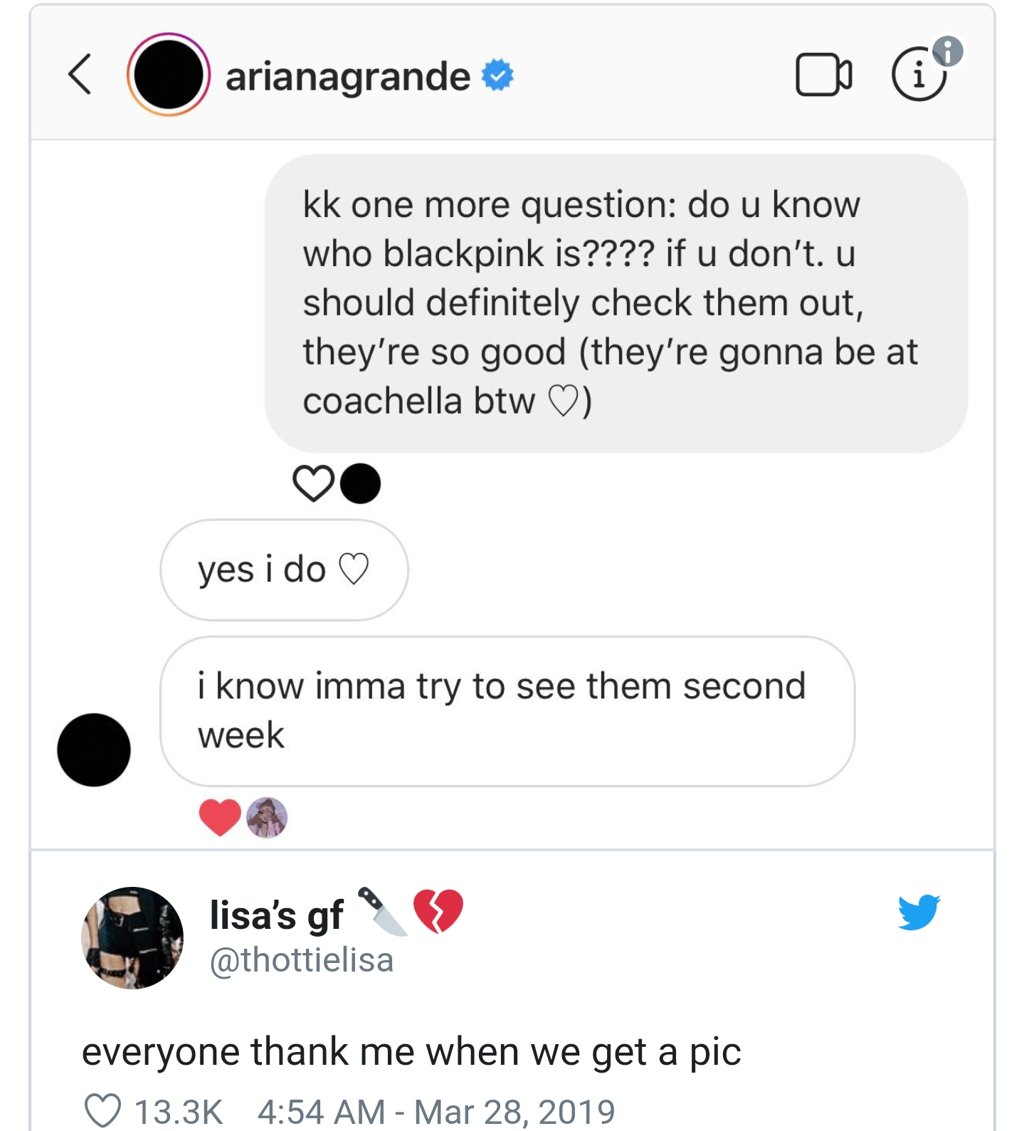Open the @thottielisa handle
The image size is (1024, 1131).
[301, 960]
